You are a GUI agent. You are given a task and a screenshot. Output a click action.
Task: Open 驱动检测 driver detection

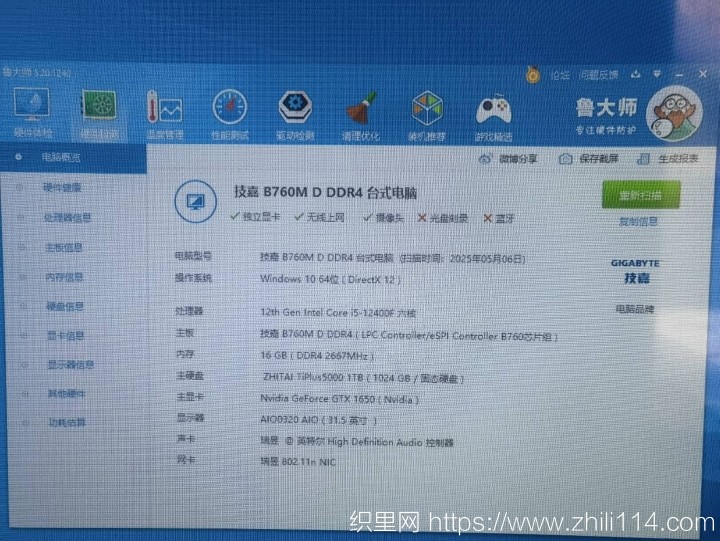click(x=295, y=116)
